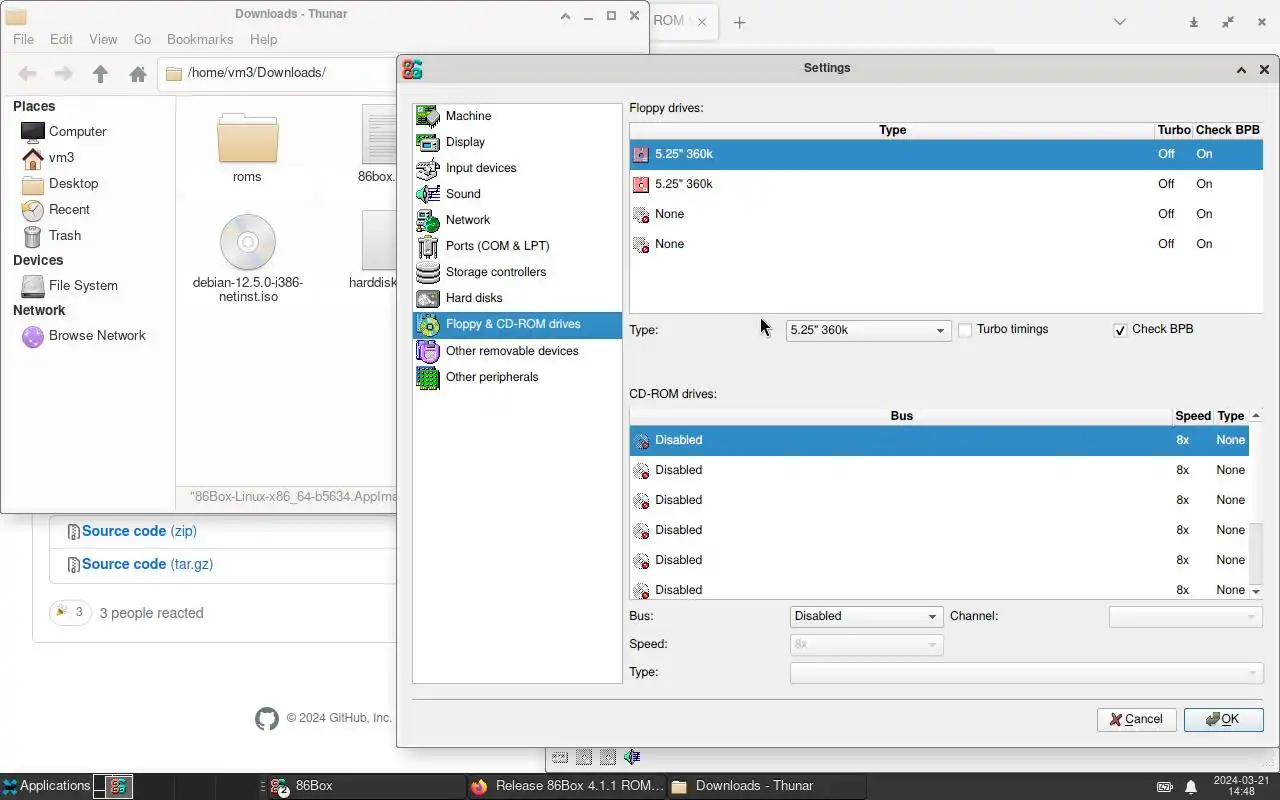Screen dimensions: 1280x800
Task: Select Floppy & CD-ROM drives category
Action: pos(517,324)
